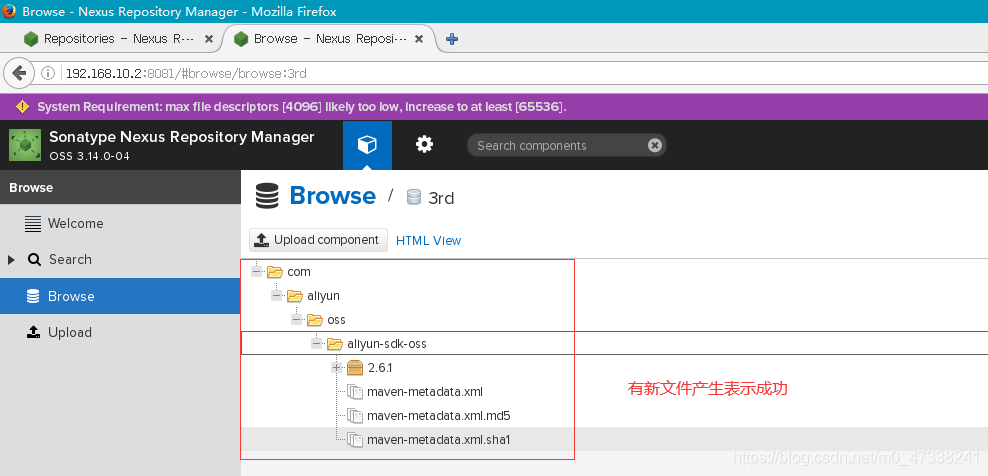The width and height of the screenshot is (988, 476).
Task: Clear the search components field
Action: (655, 146)
